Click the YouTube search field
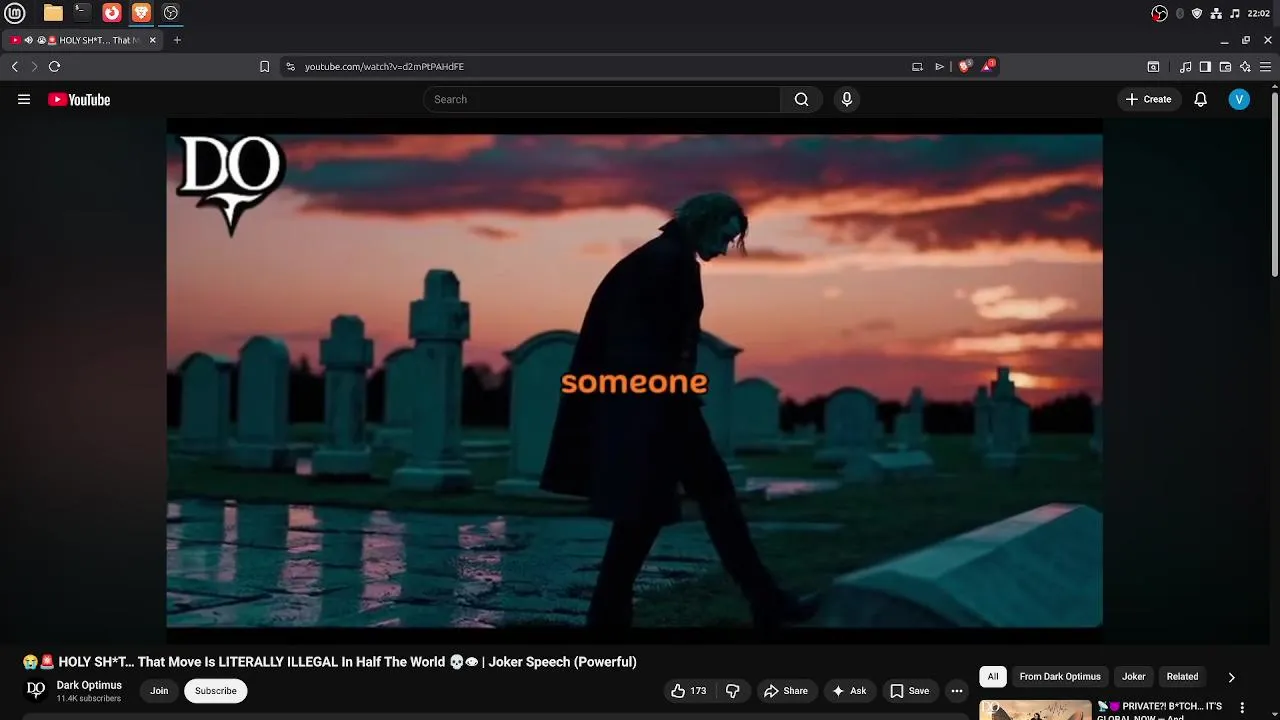This screenshot has width=1280, height=720. (602, 99)
